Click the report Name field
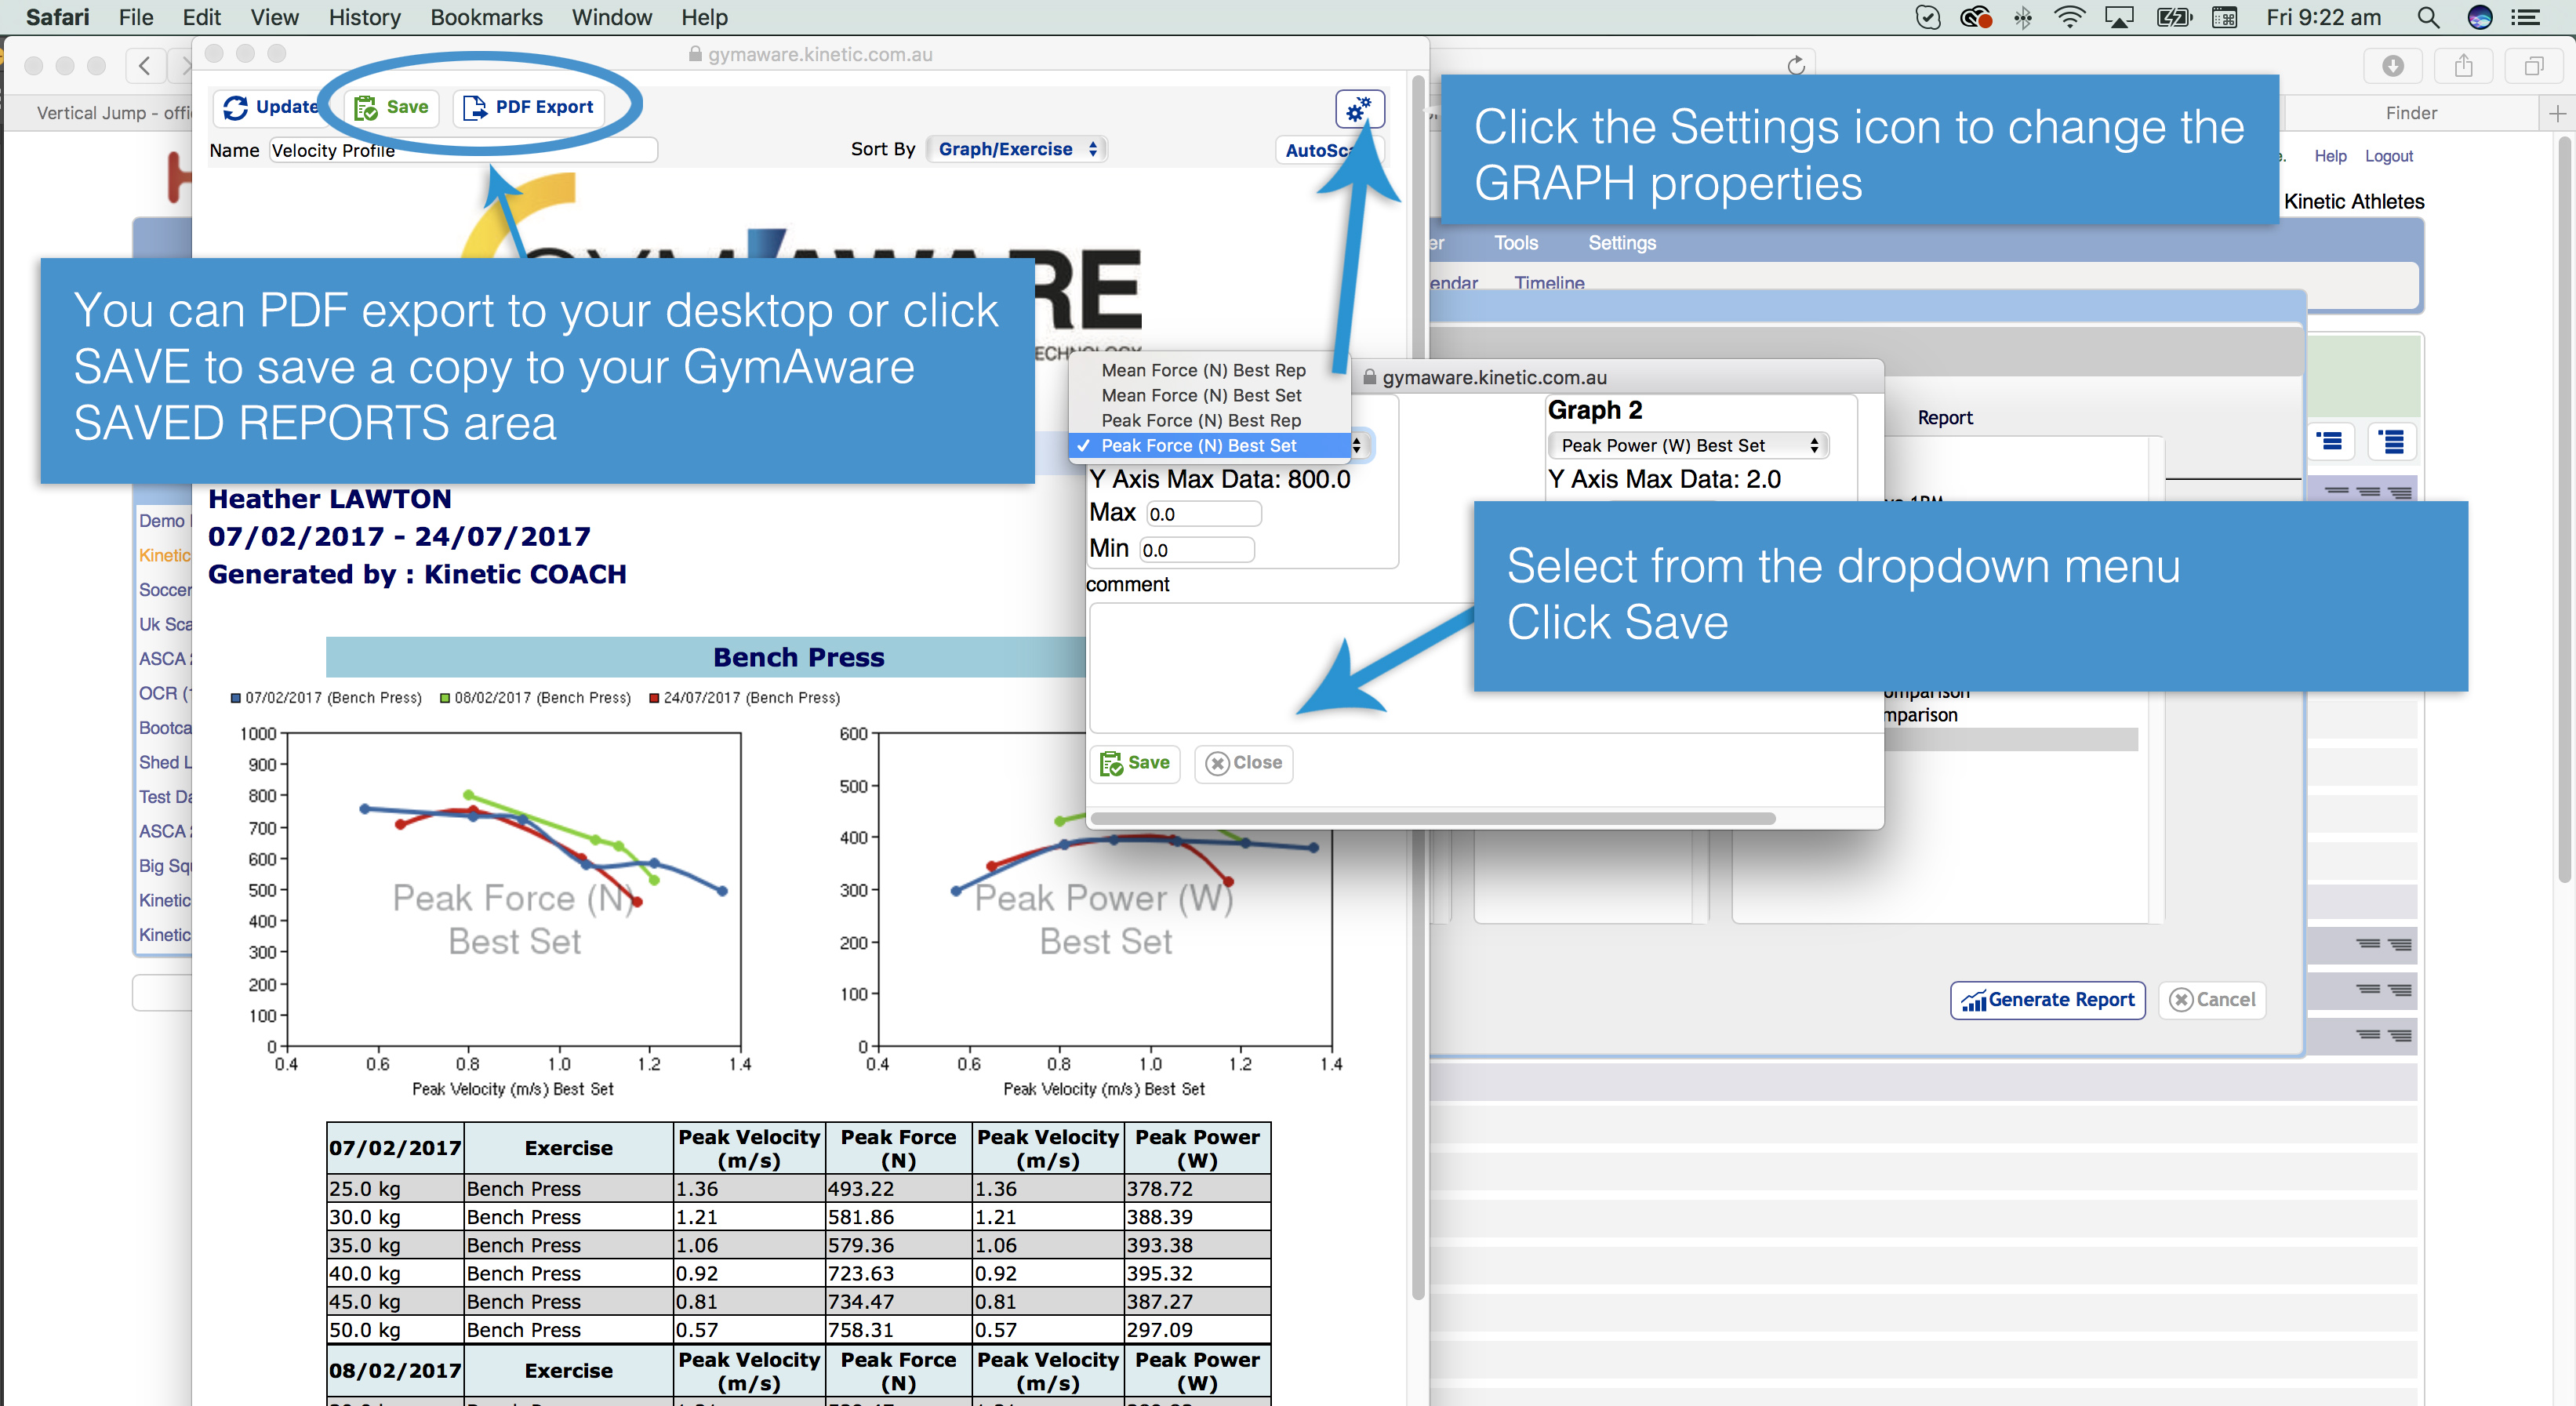 463,150
